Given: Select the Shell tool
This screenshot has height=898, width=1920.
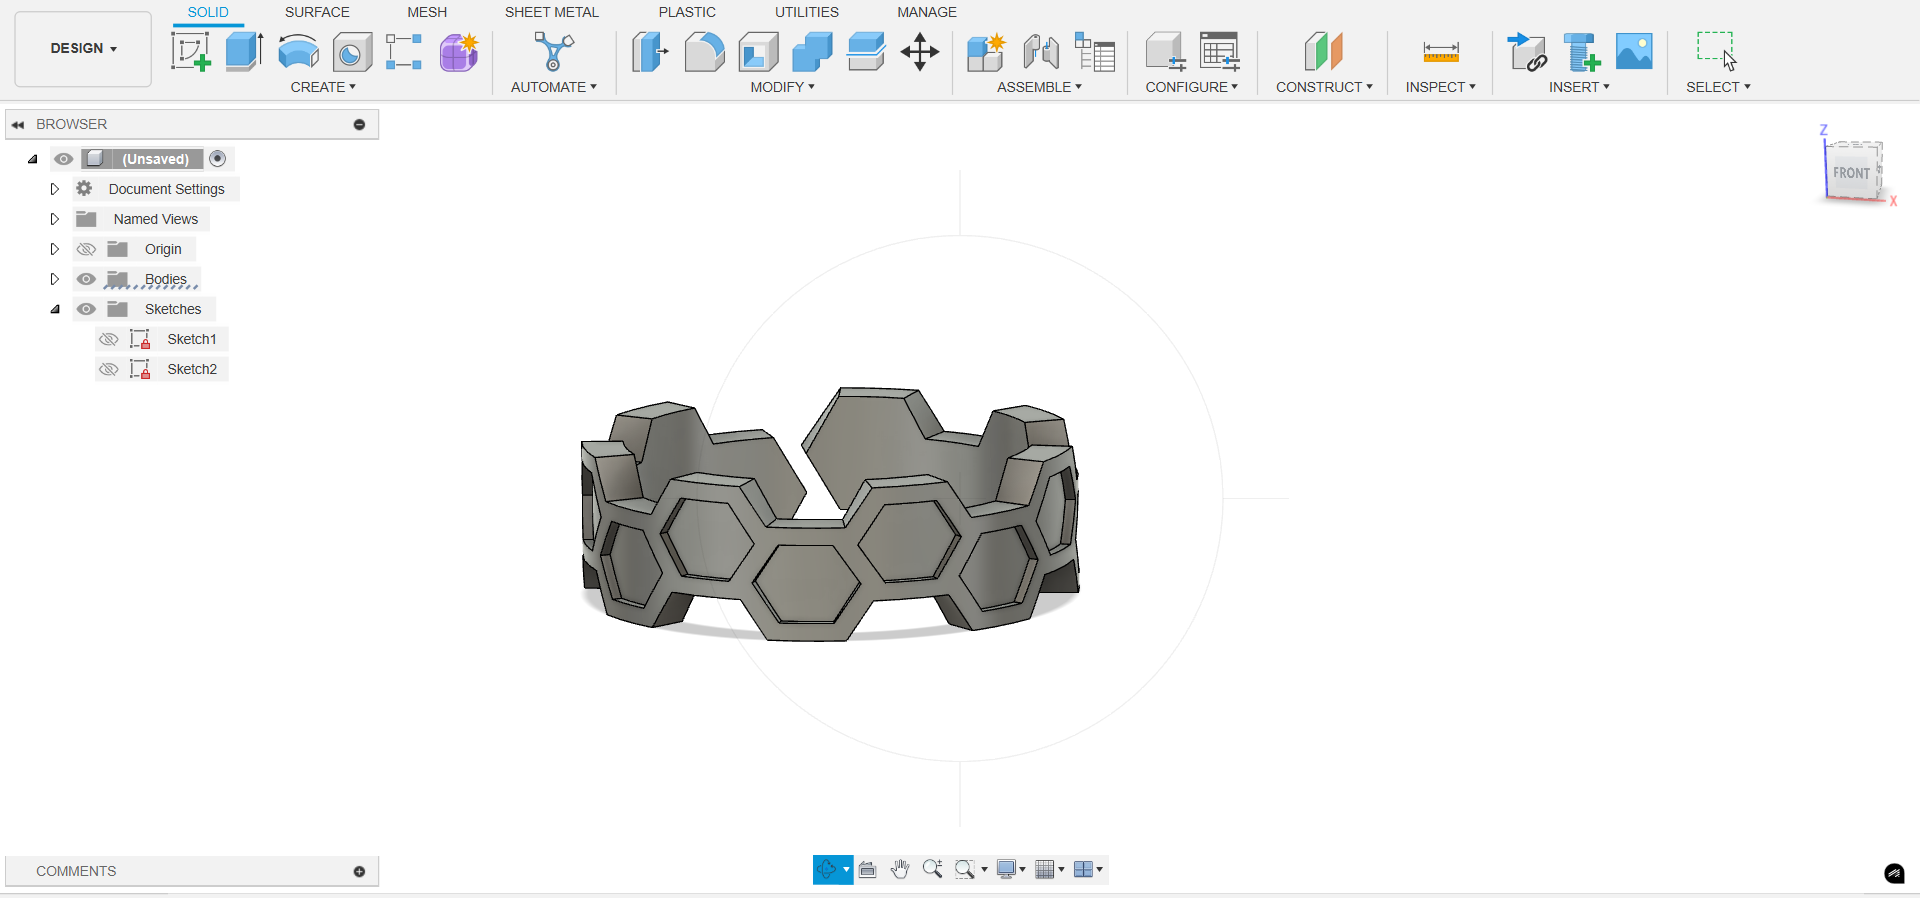Looking at the screenshot, I should 759,51.
